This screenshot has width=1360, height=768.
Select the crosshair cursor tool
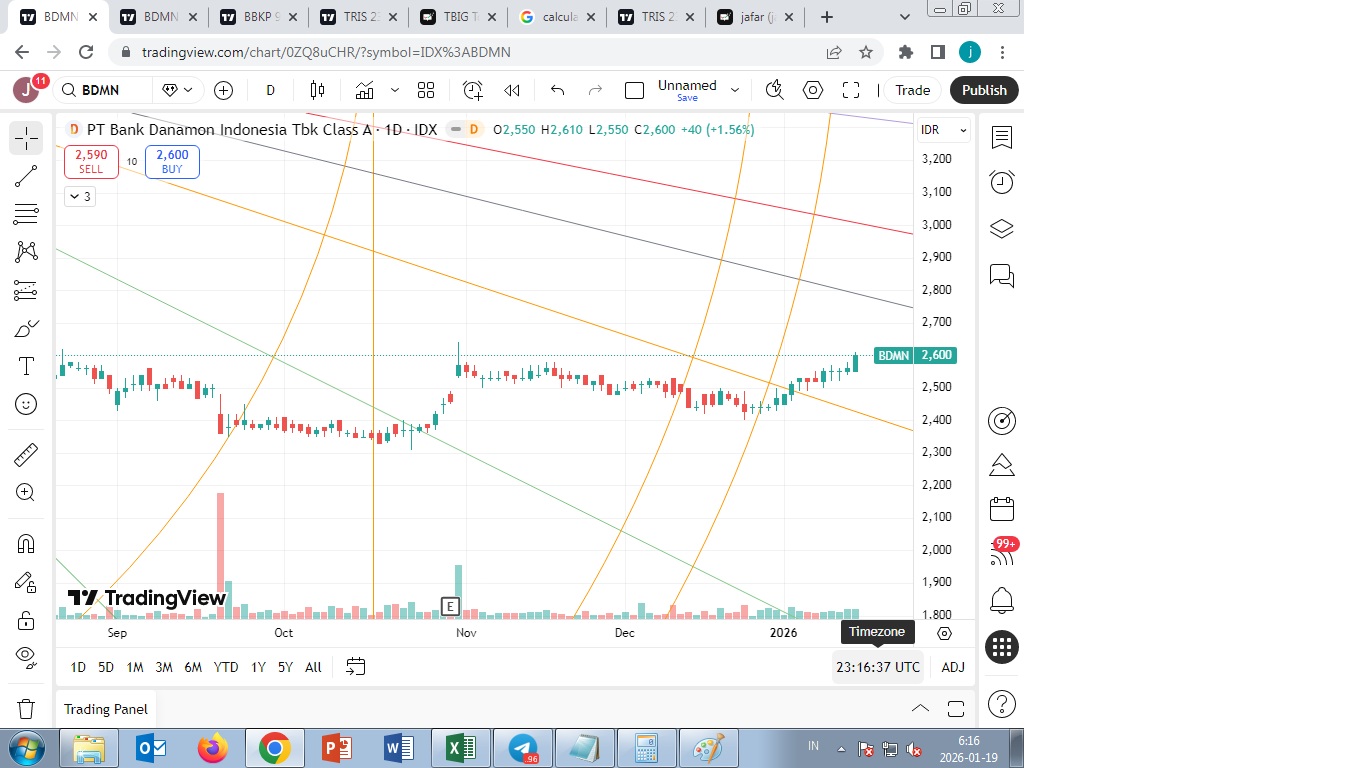point(26,138)
